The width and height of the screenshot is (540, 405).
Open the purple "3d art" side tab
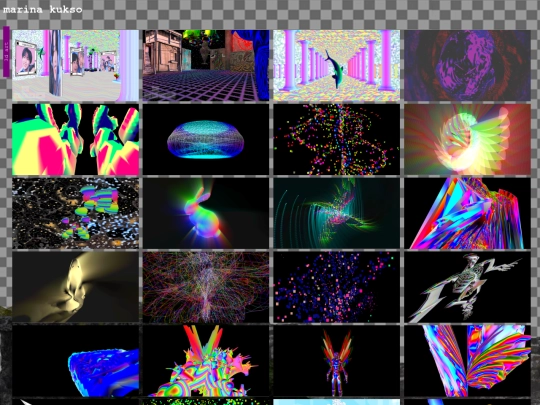(6, 52)
